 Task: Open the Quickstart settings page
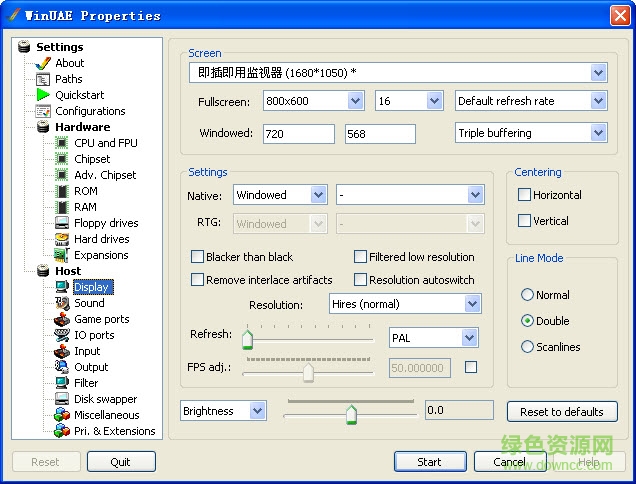(x=80, y=95)
